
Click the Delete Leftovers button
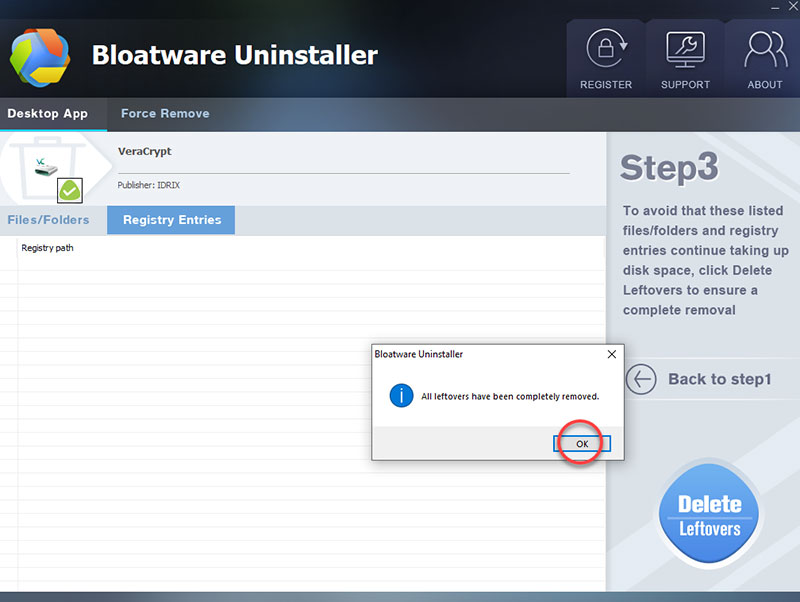click(709, 514)
